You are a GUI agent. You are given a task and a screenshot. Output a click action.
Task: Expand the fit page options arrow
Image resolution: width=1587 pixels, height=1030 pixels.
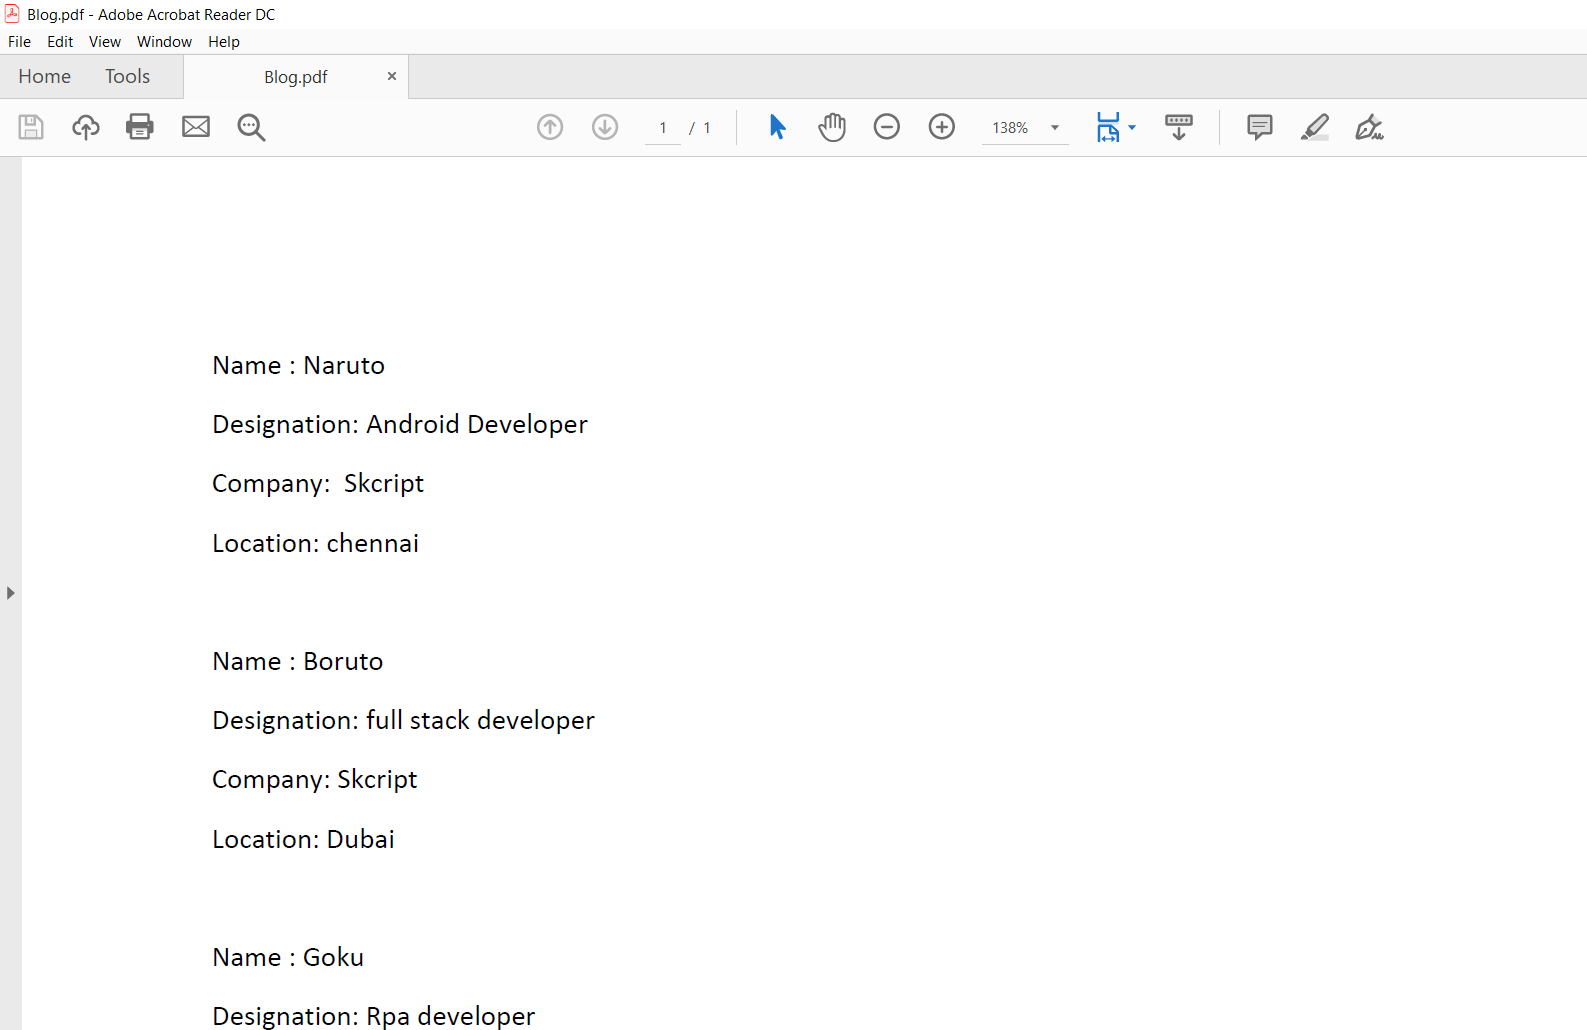coord(1132,127)
